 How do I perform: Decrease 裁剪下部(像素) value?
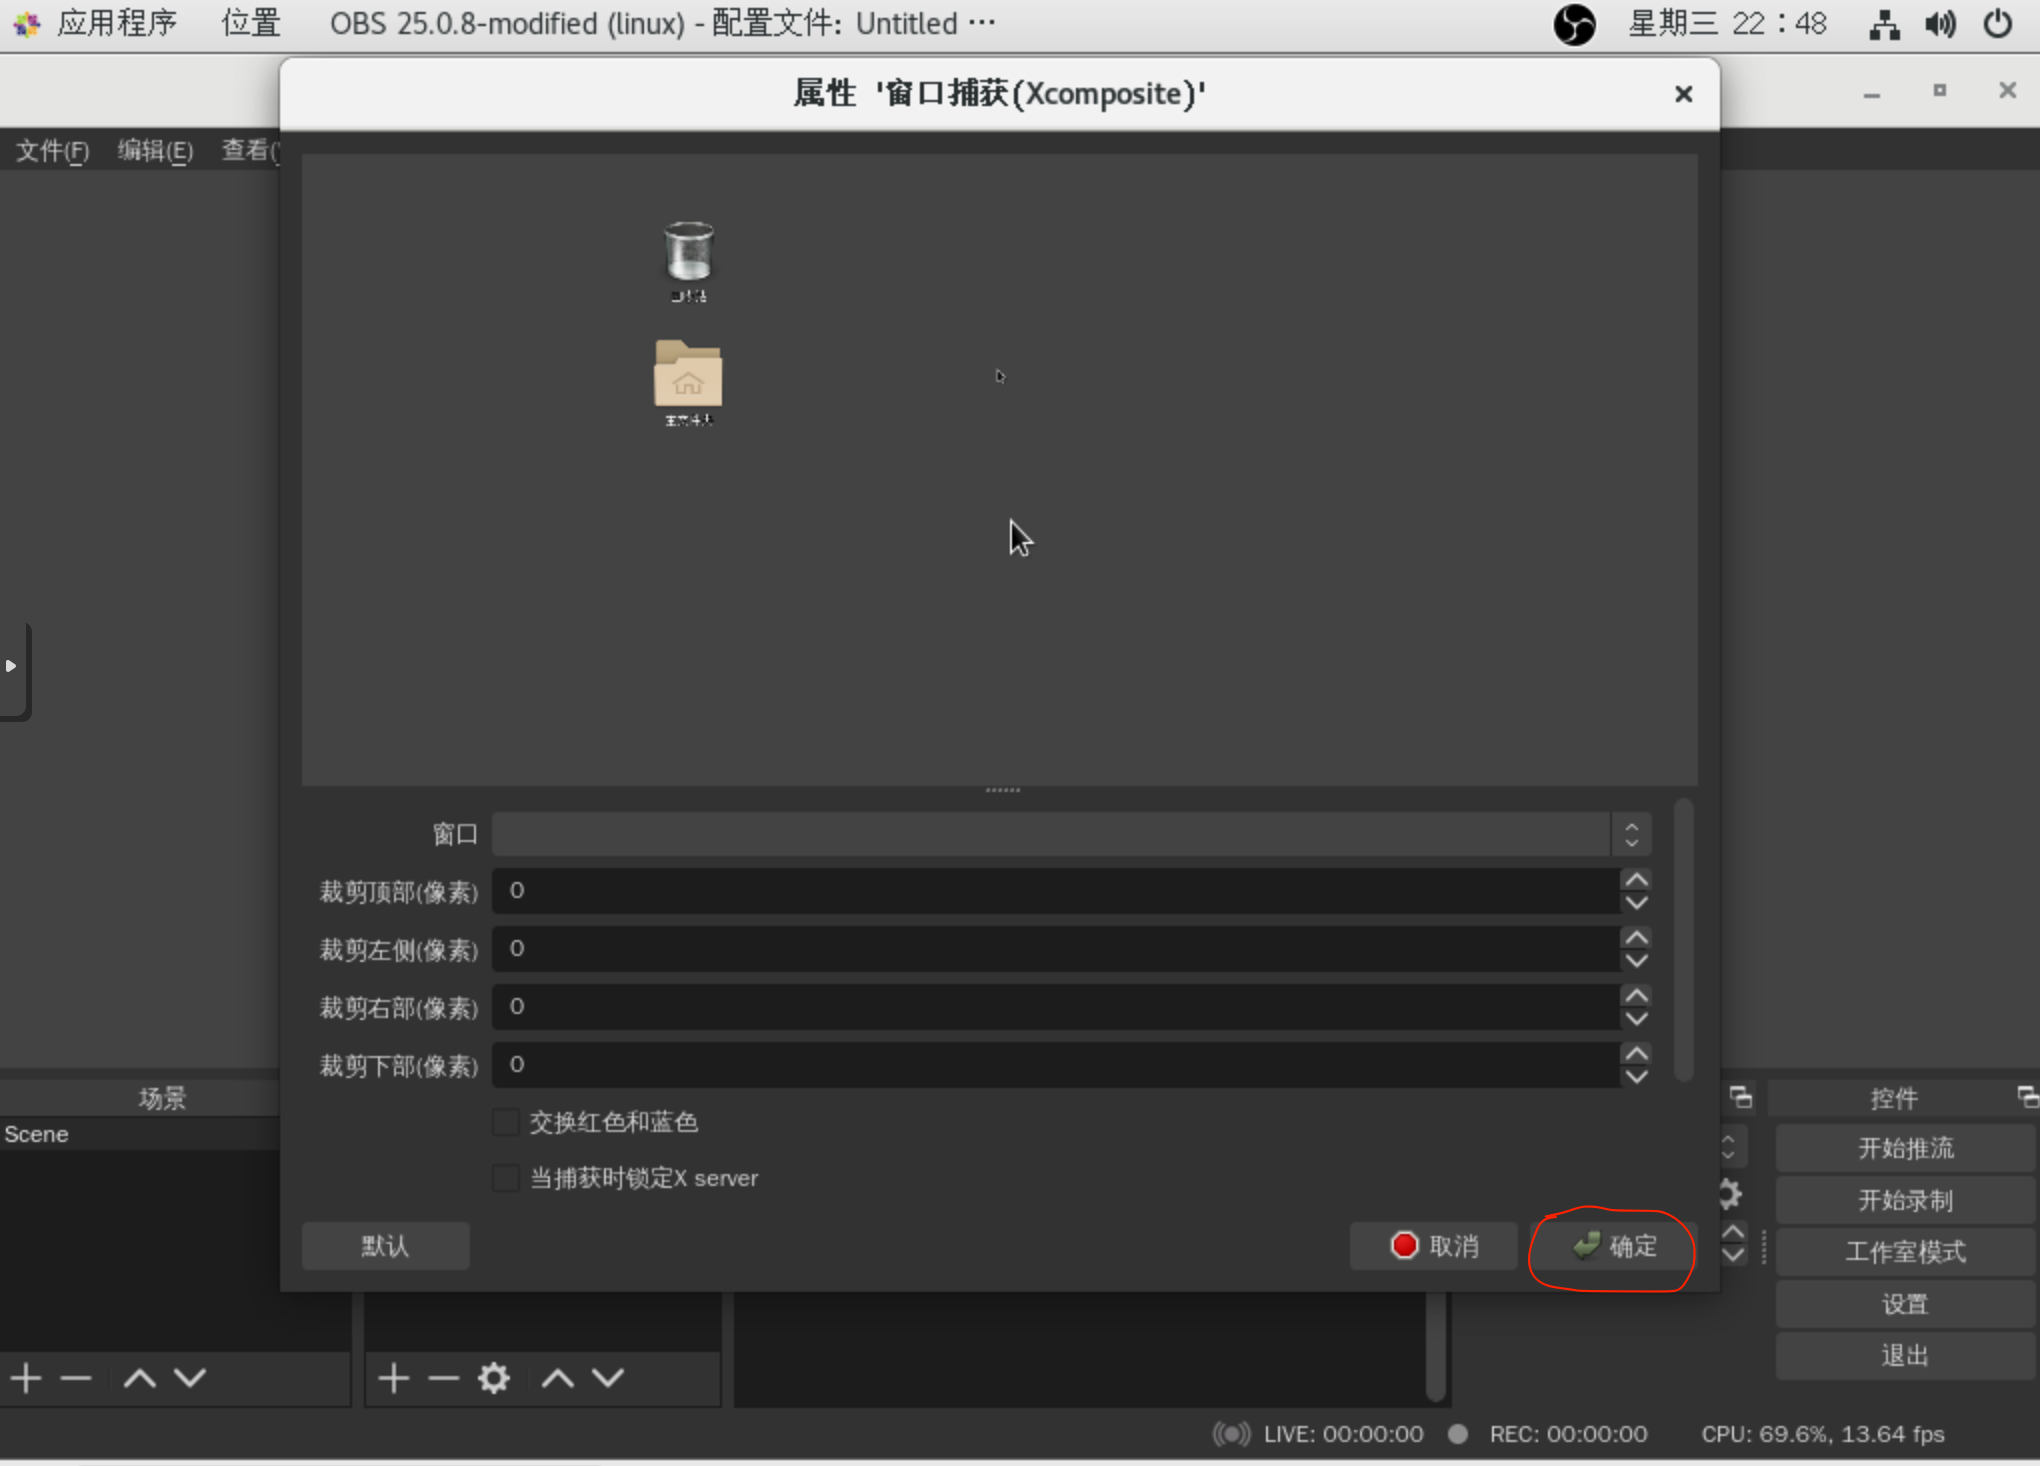point(1637,1077)
